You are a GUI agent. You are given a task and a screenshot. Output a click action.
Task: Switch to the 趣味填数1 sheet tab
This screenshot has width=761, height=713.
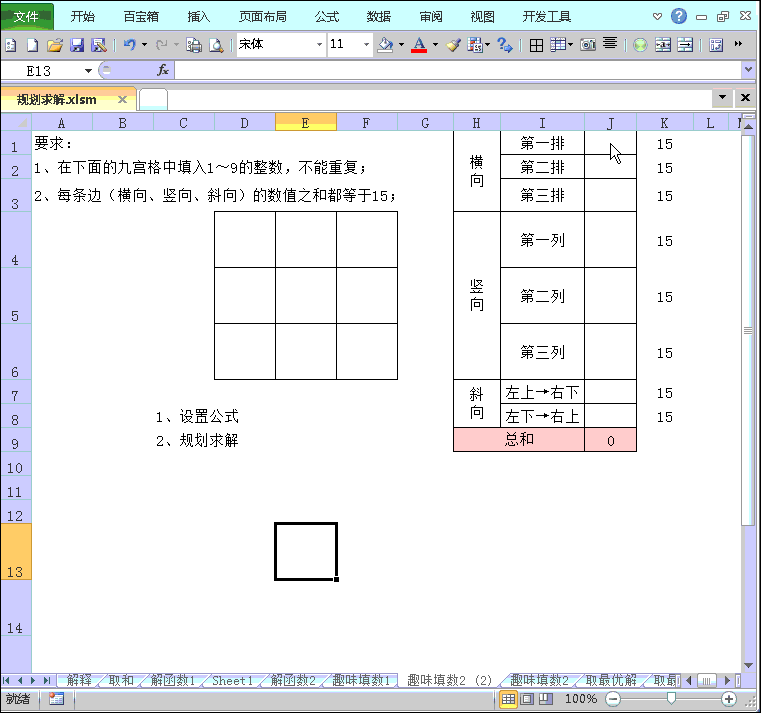(361, 680)
